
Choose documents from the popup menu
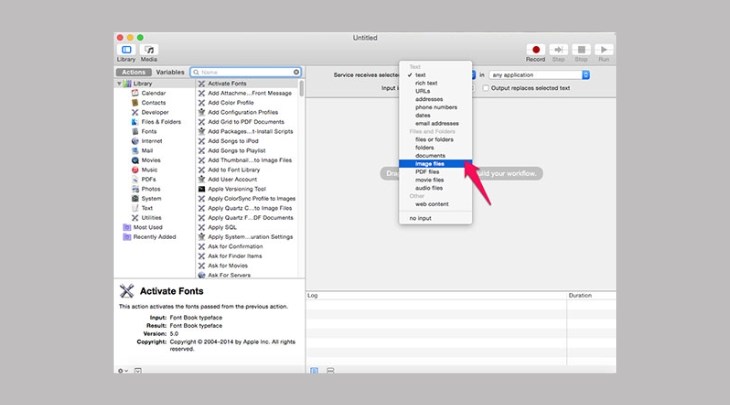pyautogui.click(x=435, y=155)
